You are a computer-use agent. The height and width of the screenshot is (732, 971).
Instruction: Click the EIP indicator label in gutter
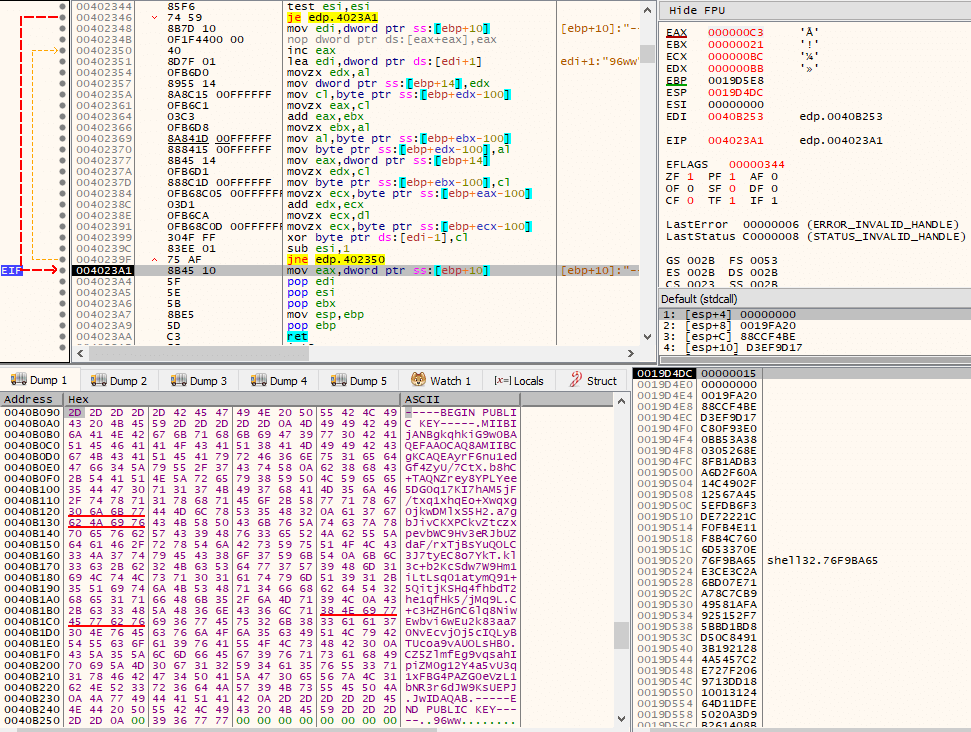click(x=12, y=271)
